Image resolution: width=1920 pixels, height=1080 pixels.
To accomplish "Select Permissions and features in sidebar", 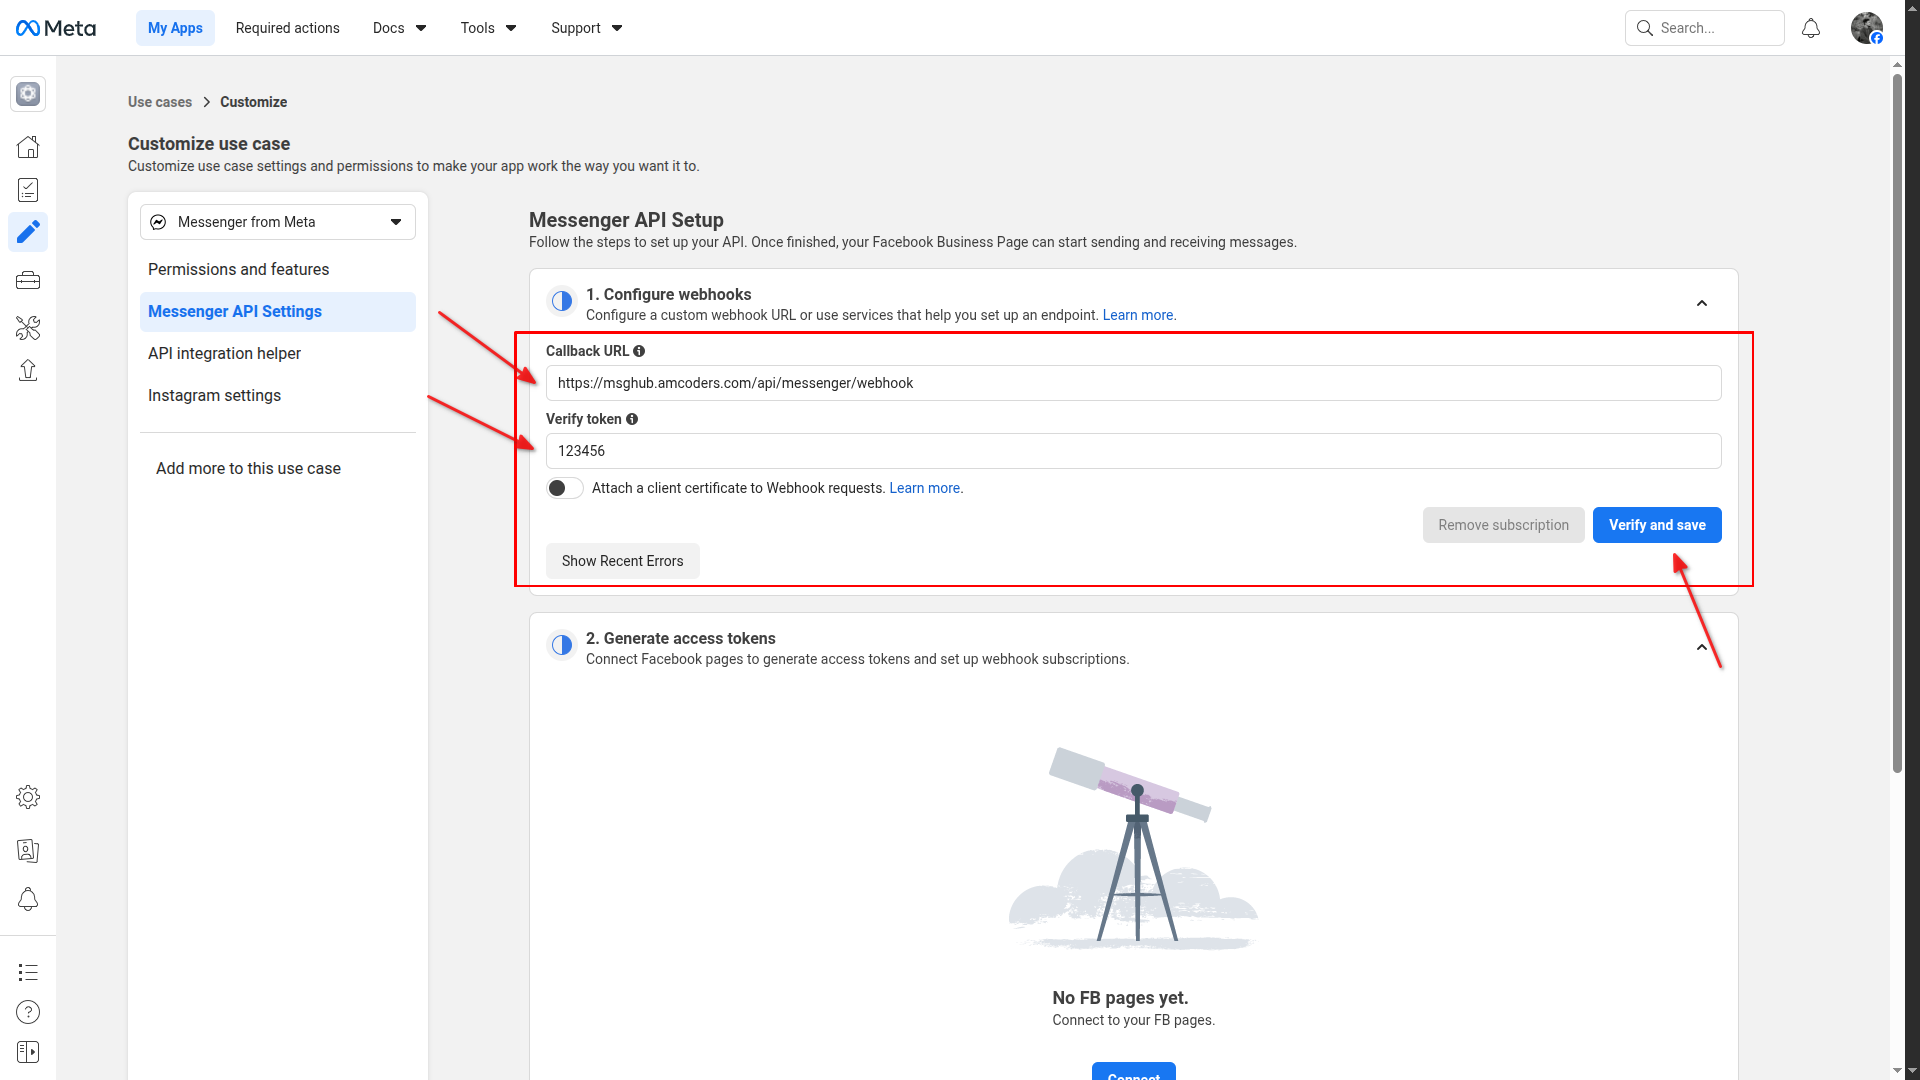I will pos(238,269).
